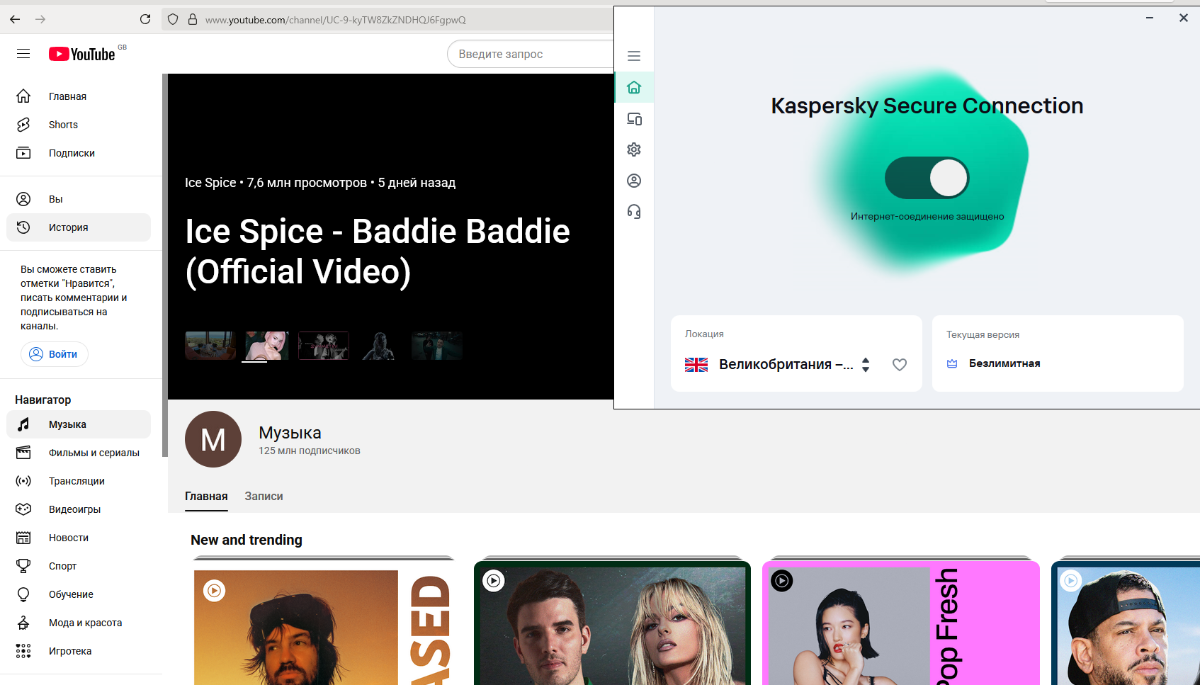Viewport: 1200px width, 685px height.
Task: Open Великобритания location dropdown
Action: pos(779,365)
